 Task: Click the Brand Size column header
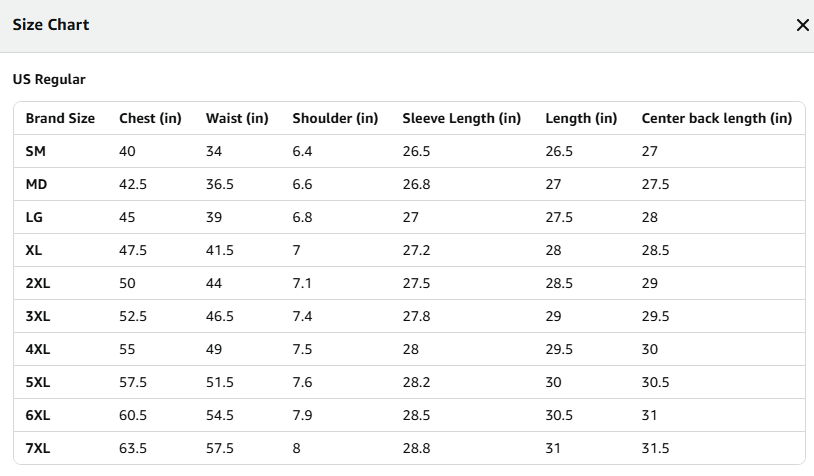pos(60,118)
